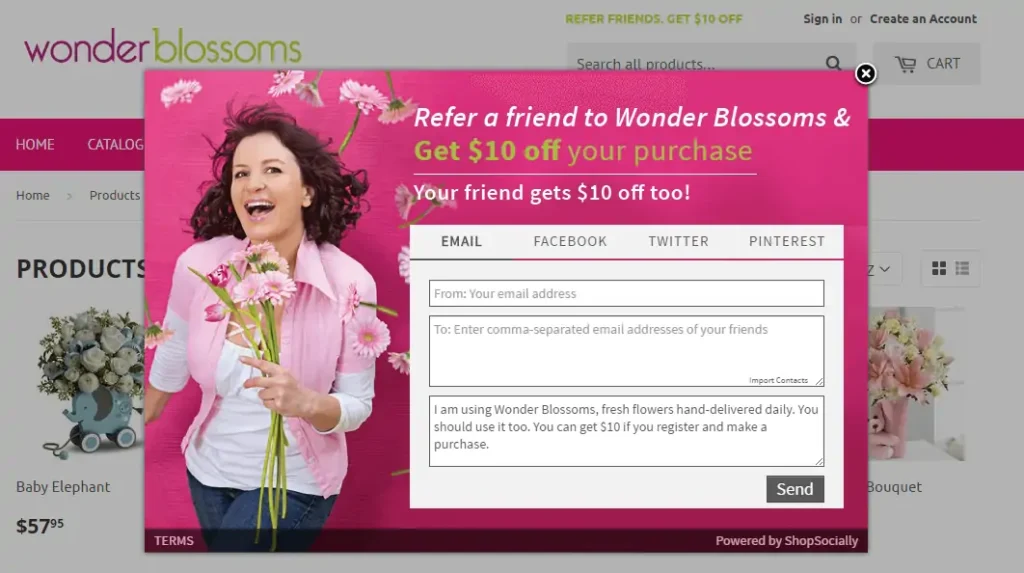Click the Sign in link
This screenshot has width=1024, height=573.
coord(822,19)
